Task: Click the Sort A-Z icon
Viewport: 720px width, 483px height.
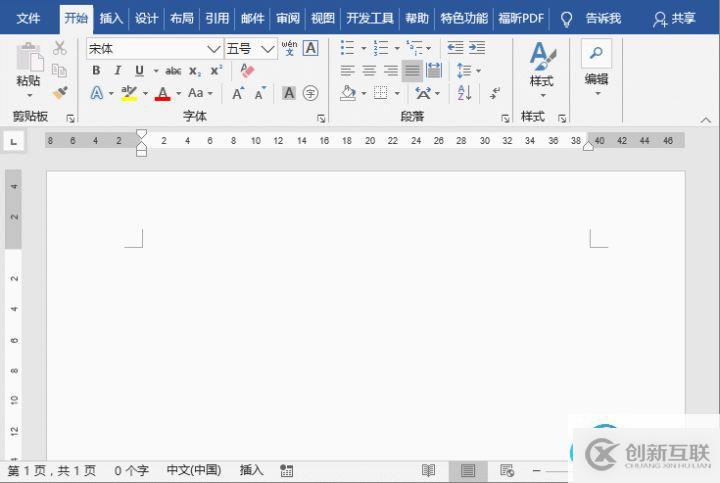Action: pos(464,93)
